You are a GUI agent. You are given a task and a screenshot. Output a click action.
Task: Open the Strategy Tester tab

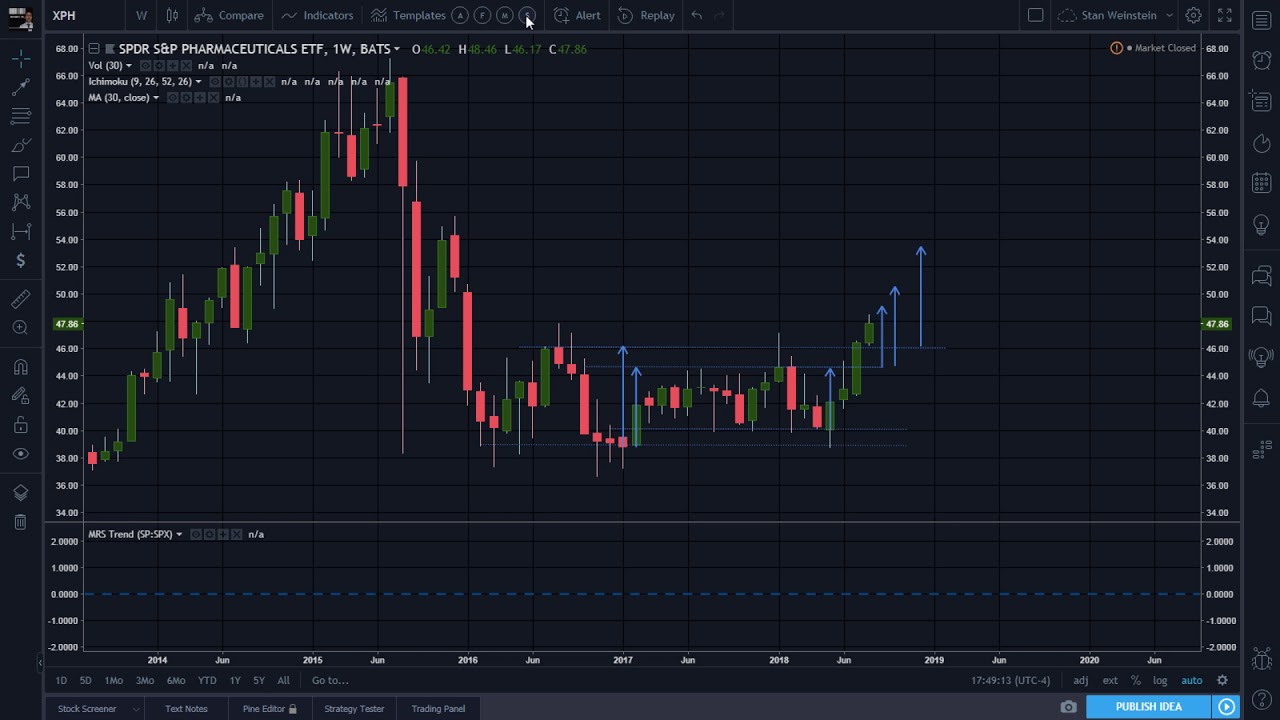point(354,709)
